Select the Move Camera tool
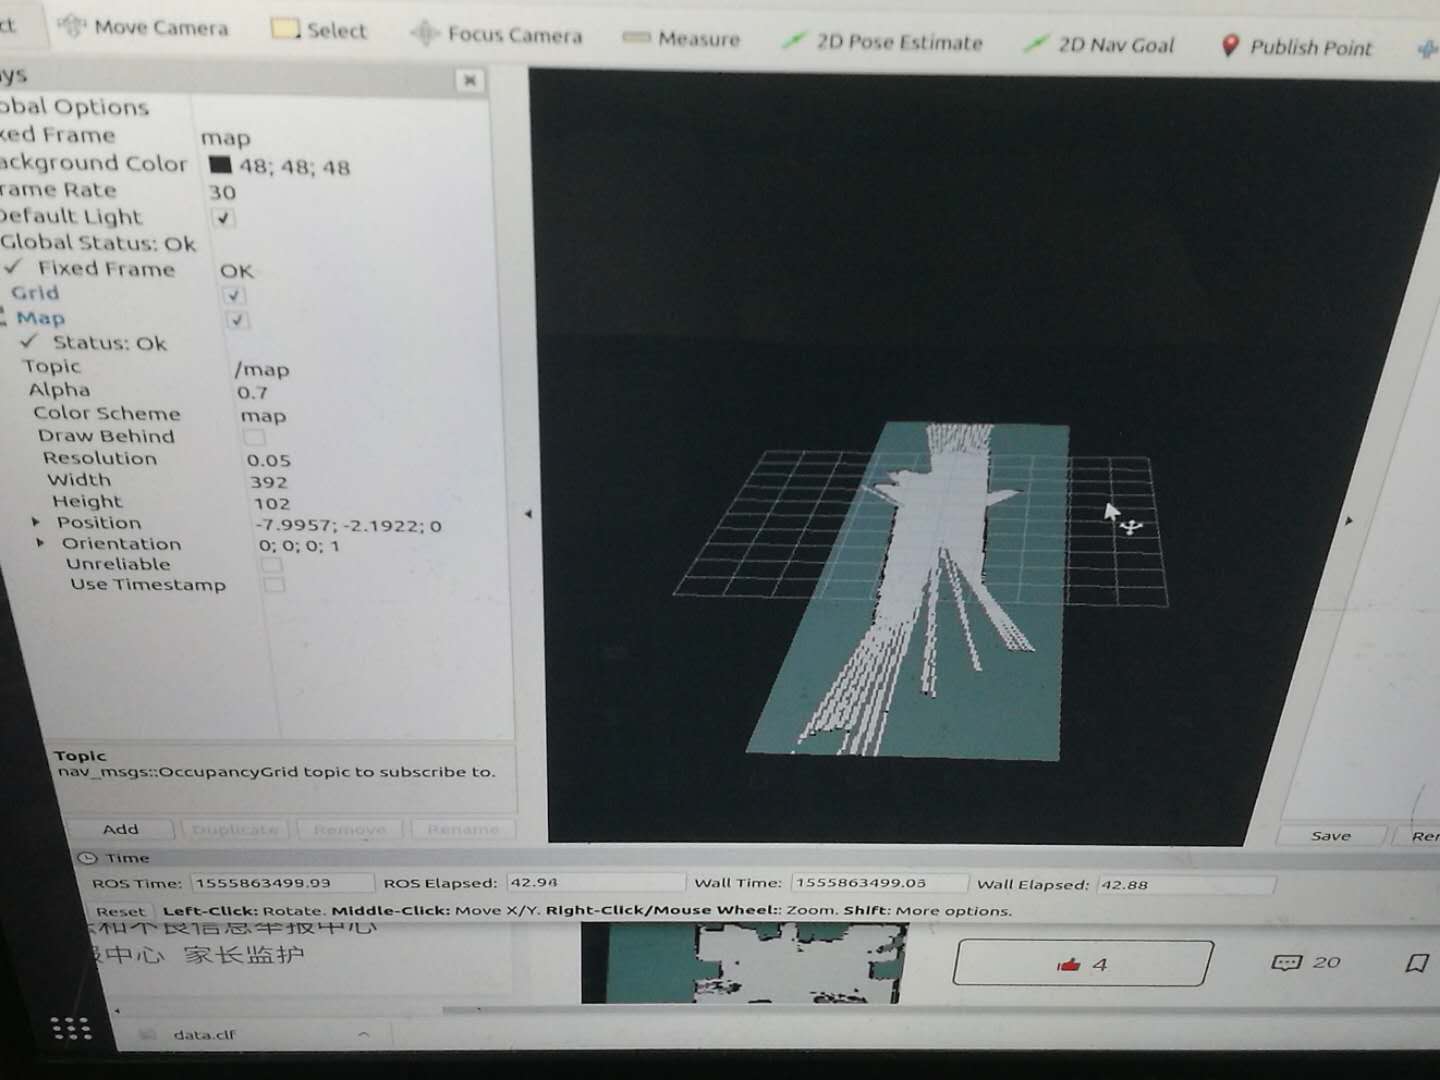The height and width of the screenshot is (1080, 1440). click(143, 27)
